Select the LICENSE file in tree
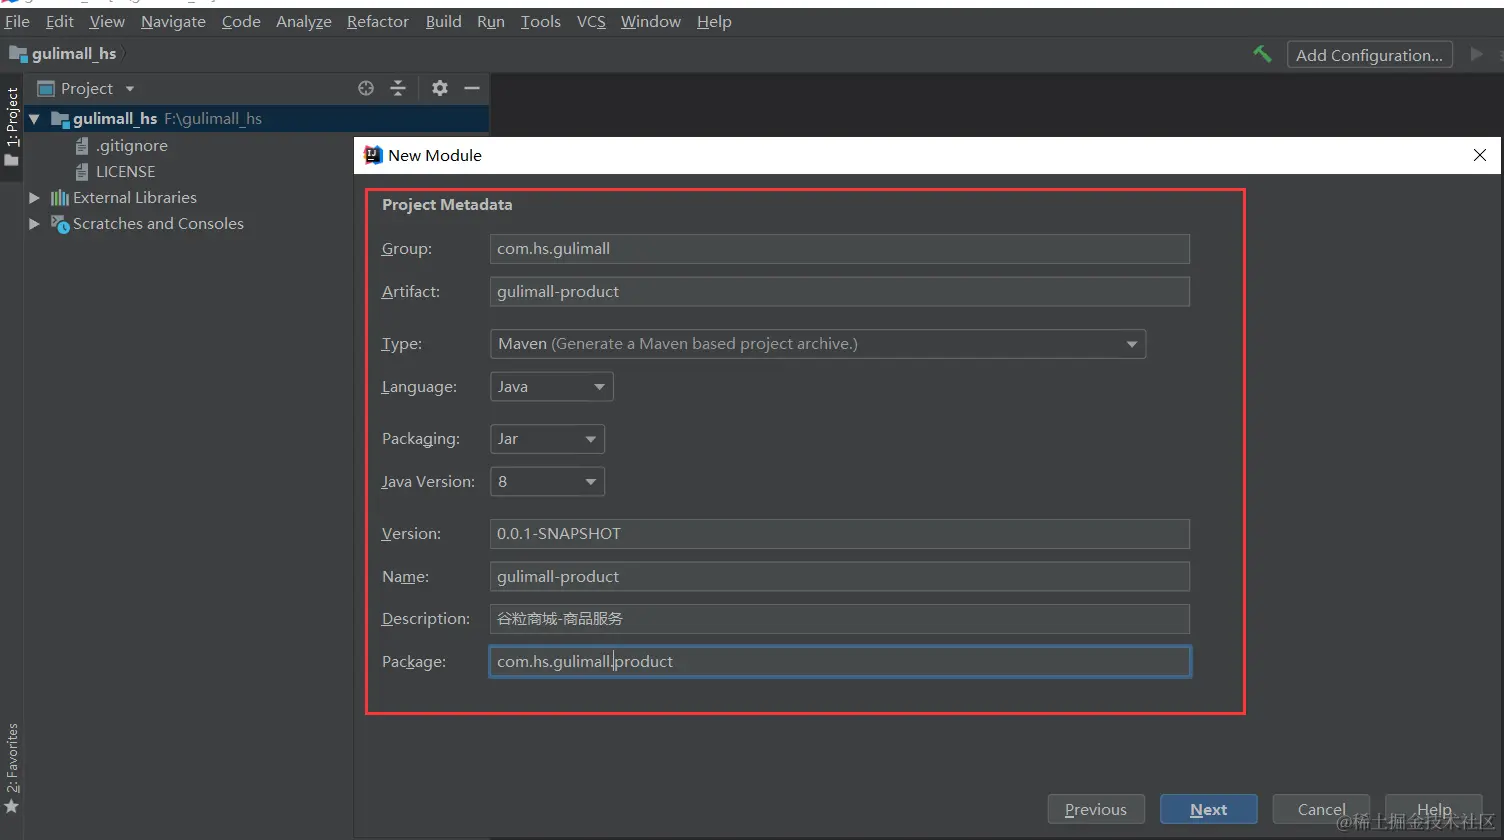Image resolution: width=1504 pixels, height=840 pixels. click(x=126, y=172)
